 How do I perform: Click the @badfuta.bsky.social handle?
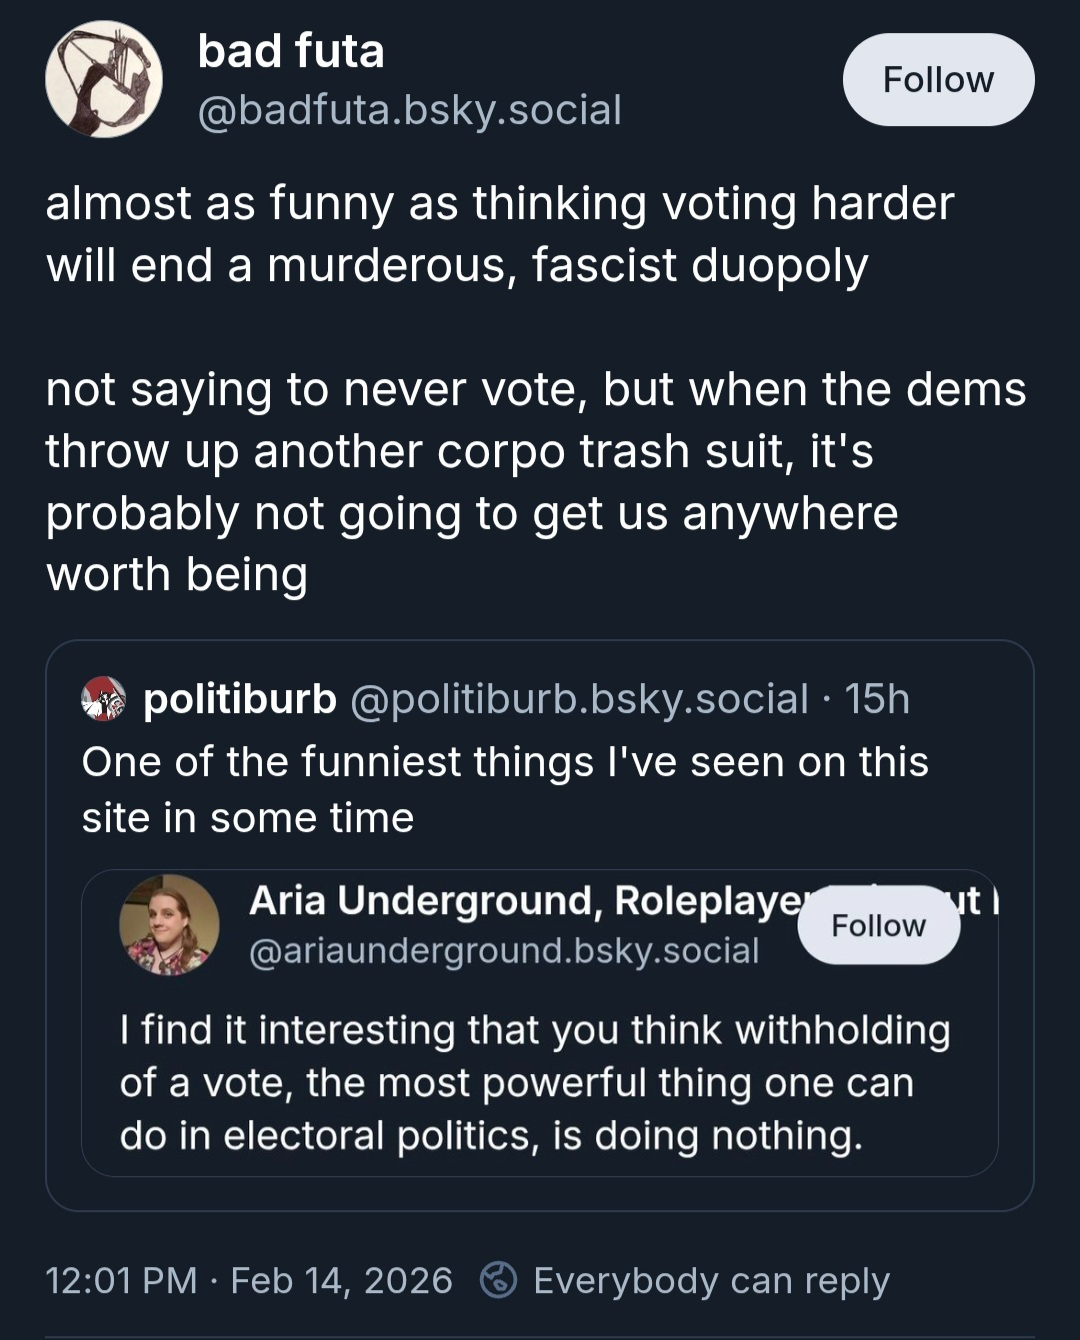tap(410, 110)
